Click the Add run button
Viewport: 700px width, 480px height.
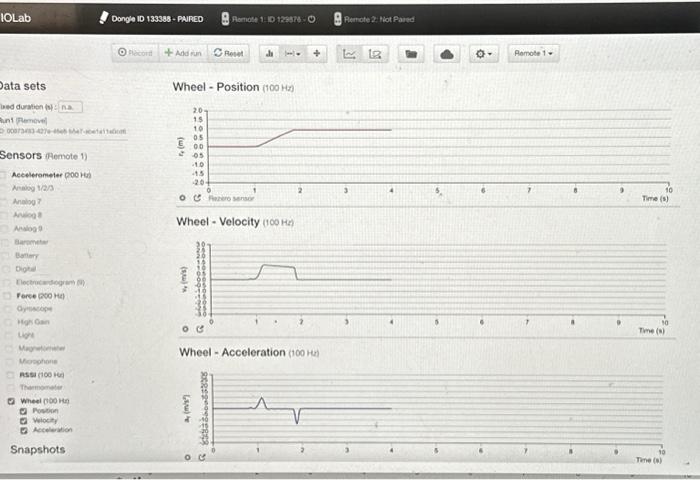click(x=183, y=53)
